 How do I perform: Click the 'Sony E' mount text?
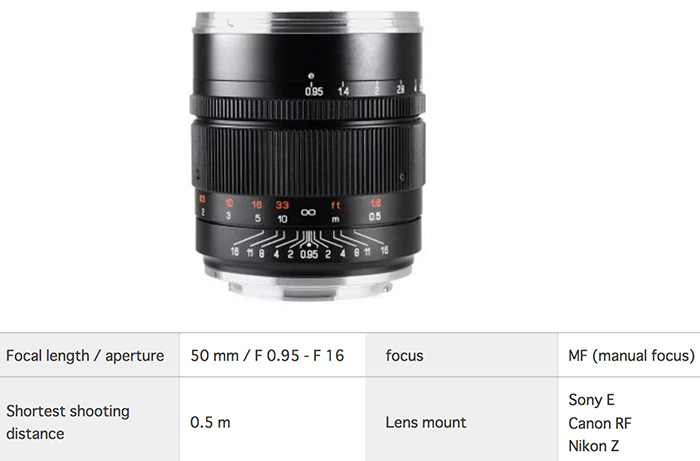click(591, 399)
